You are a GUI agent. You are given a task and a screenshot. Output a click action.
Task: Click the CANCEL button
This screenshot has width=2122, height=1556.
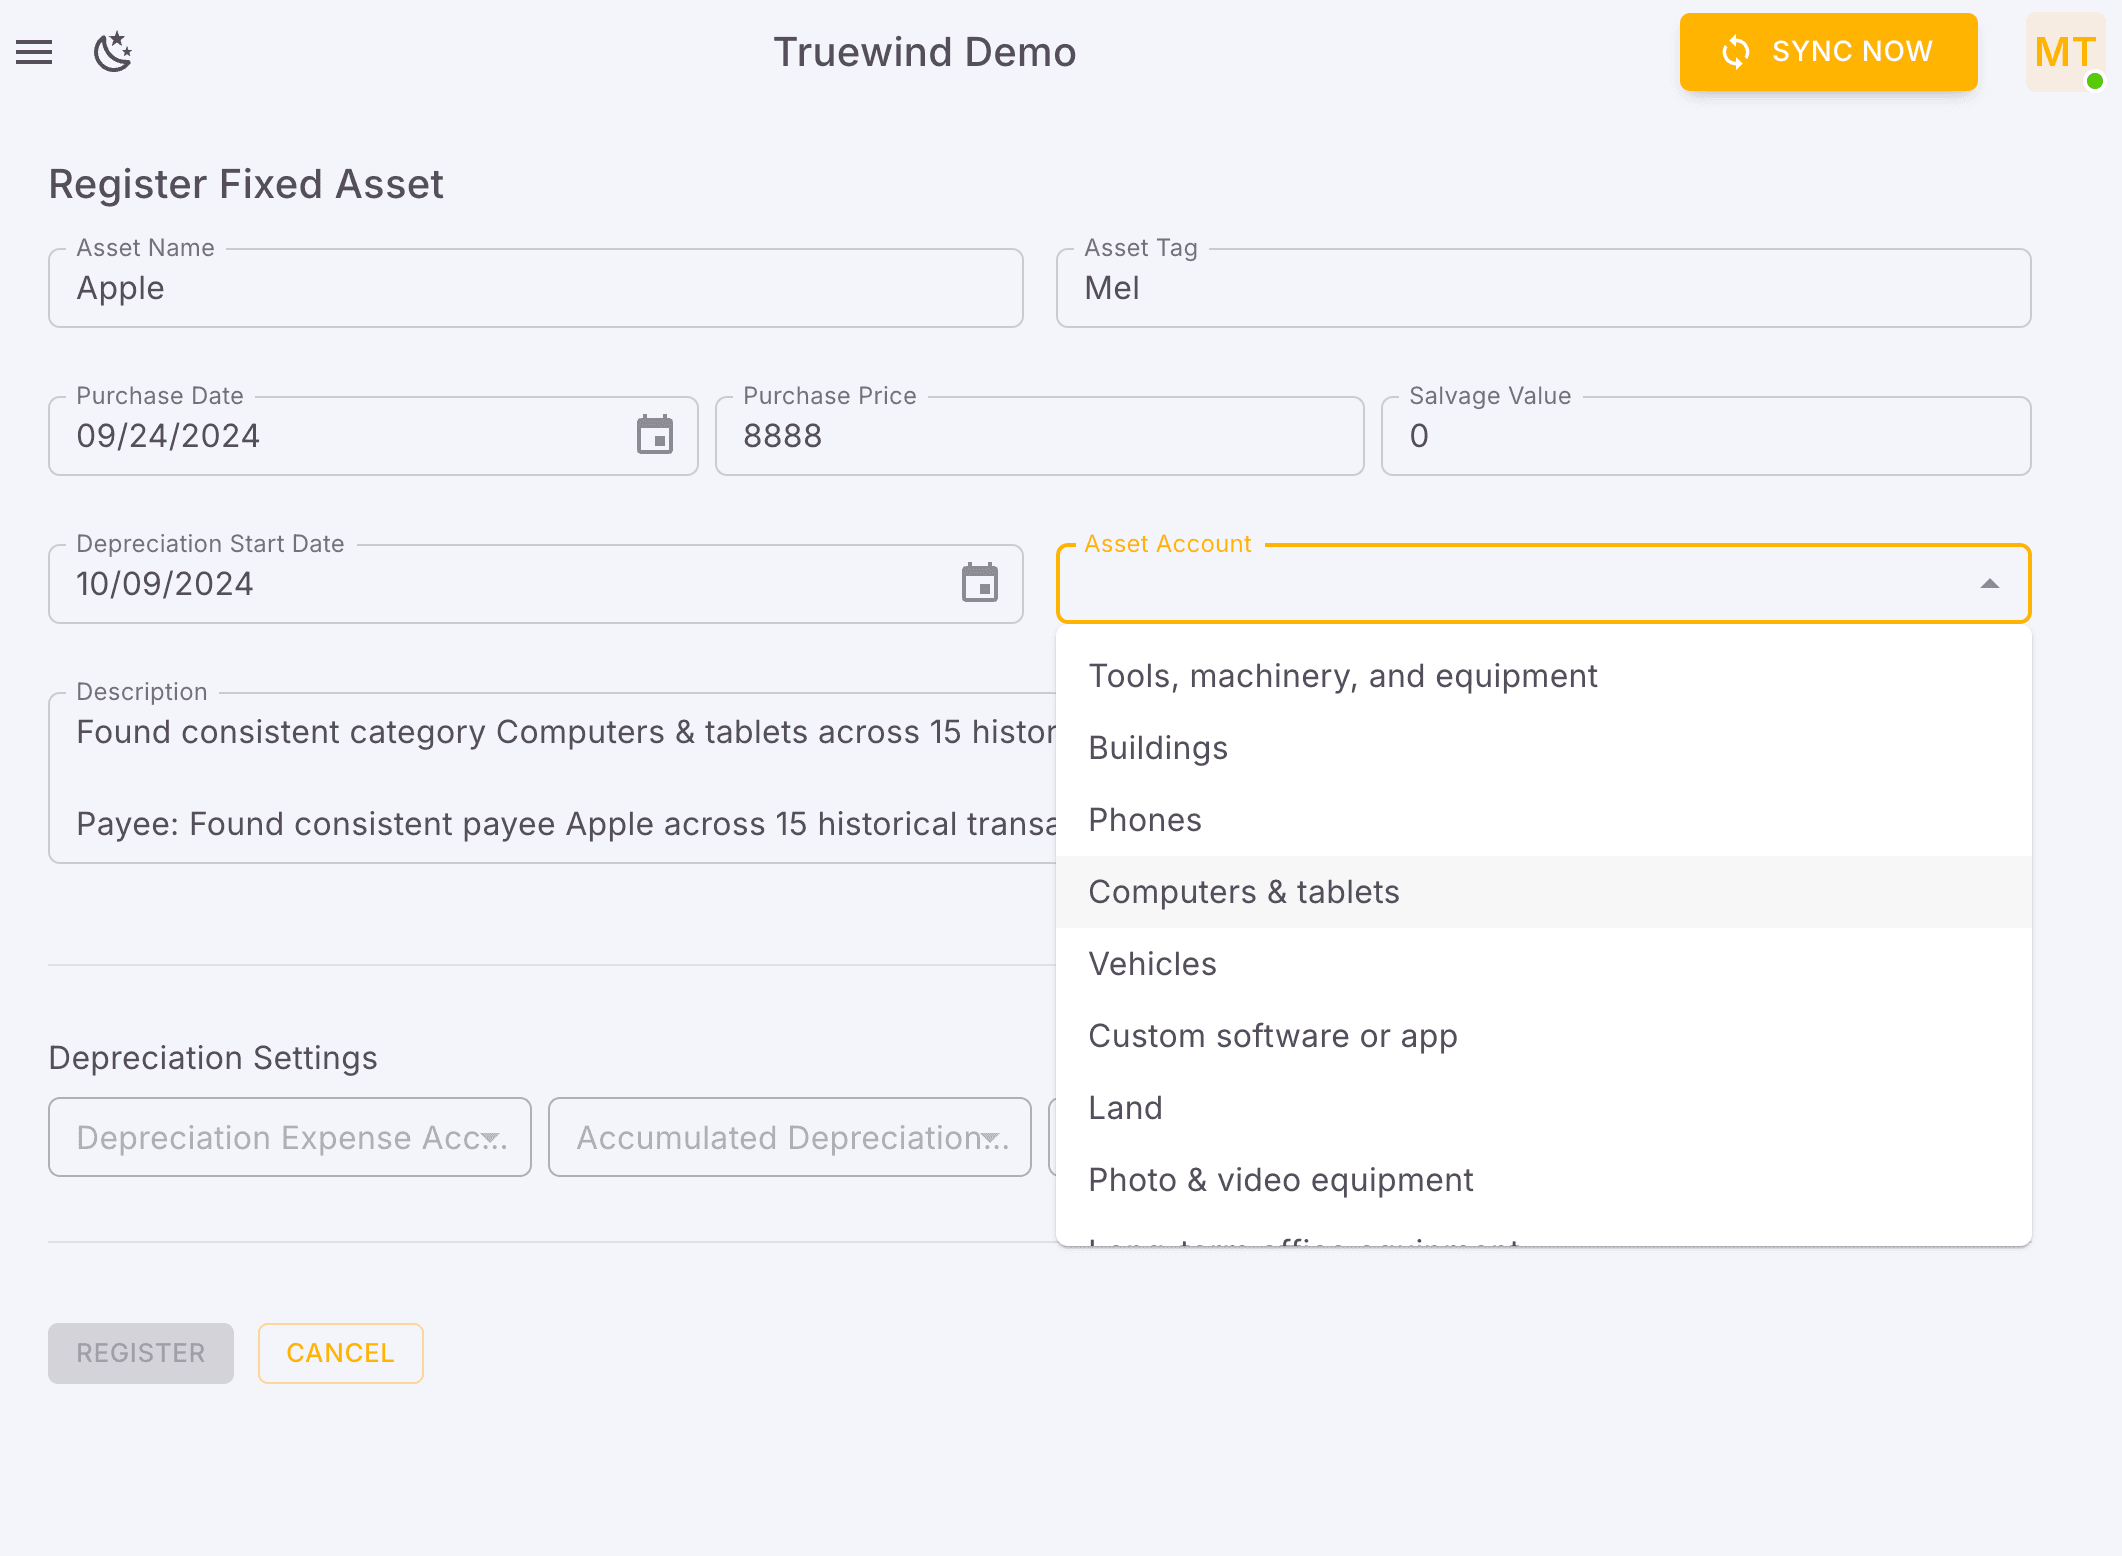click(x=340, y=1353)
